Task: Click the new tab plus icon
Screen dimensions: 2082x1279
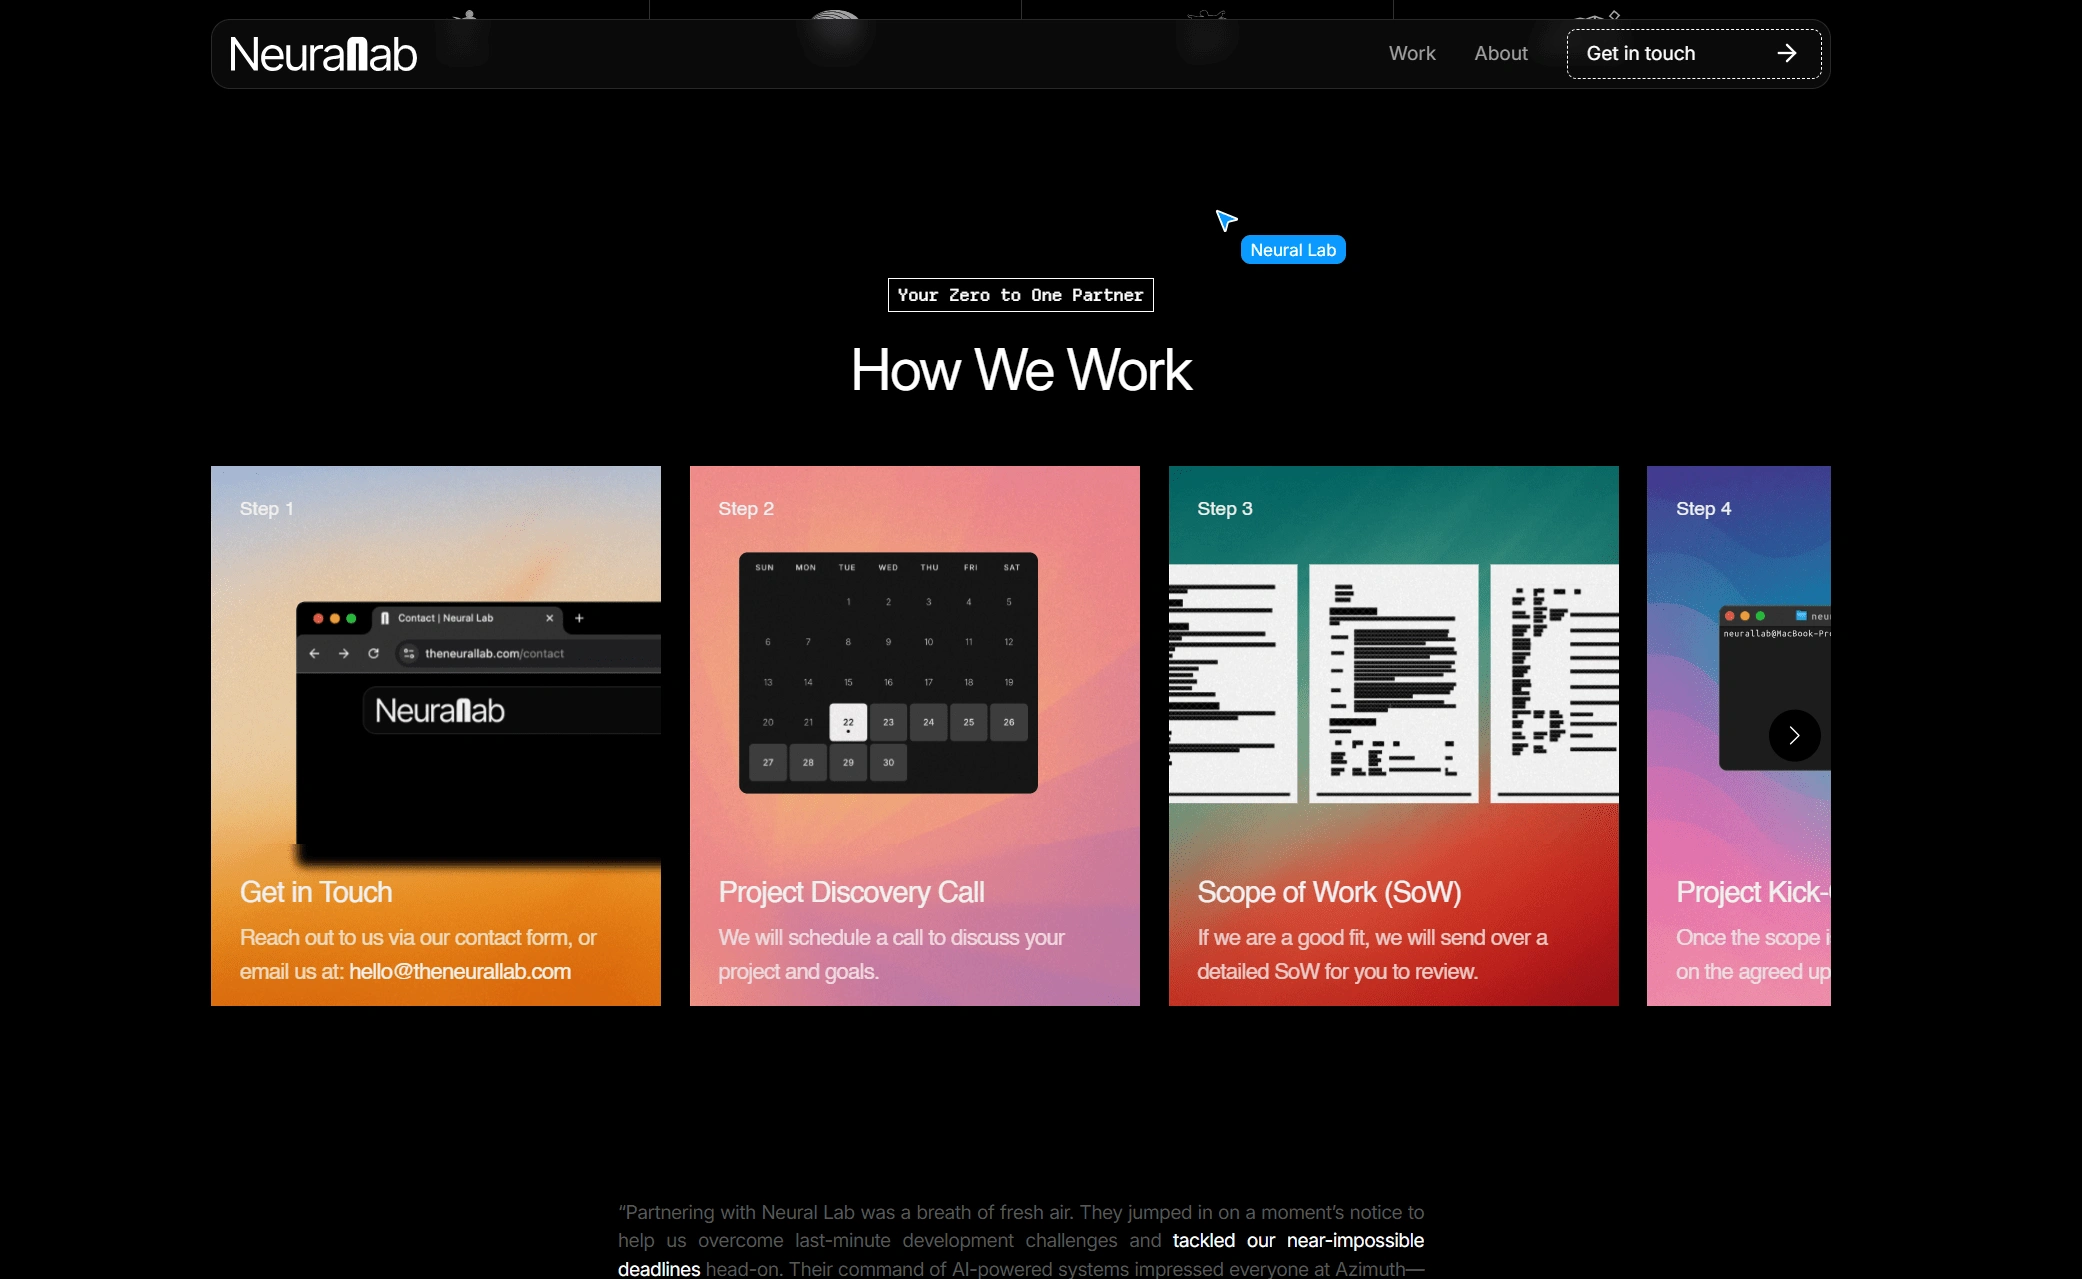Action: point(579,619)
